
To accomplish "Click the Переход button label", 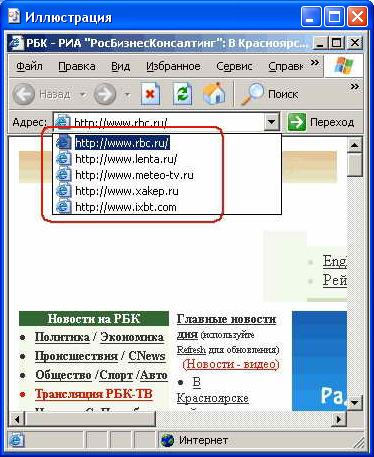I will (332, 122).
